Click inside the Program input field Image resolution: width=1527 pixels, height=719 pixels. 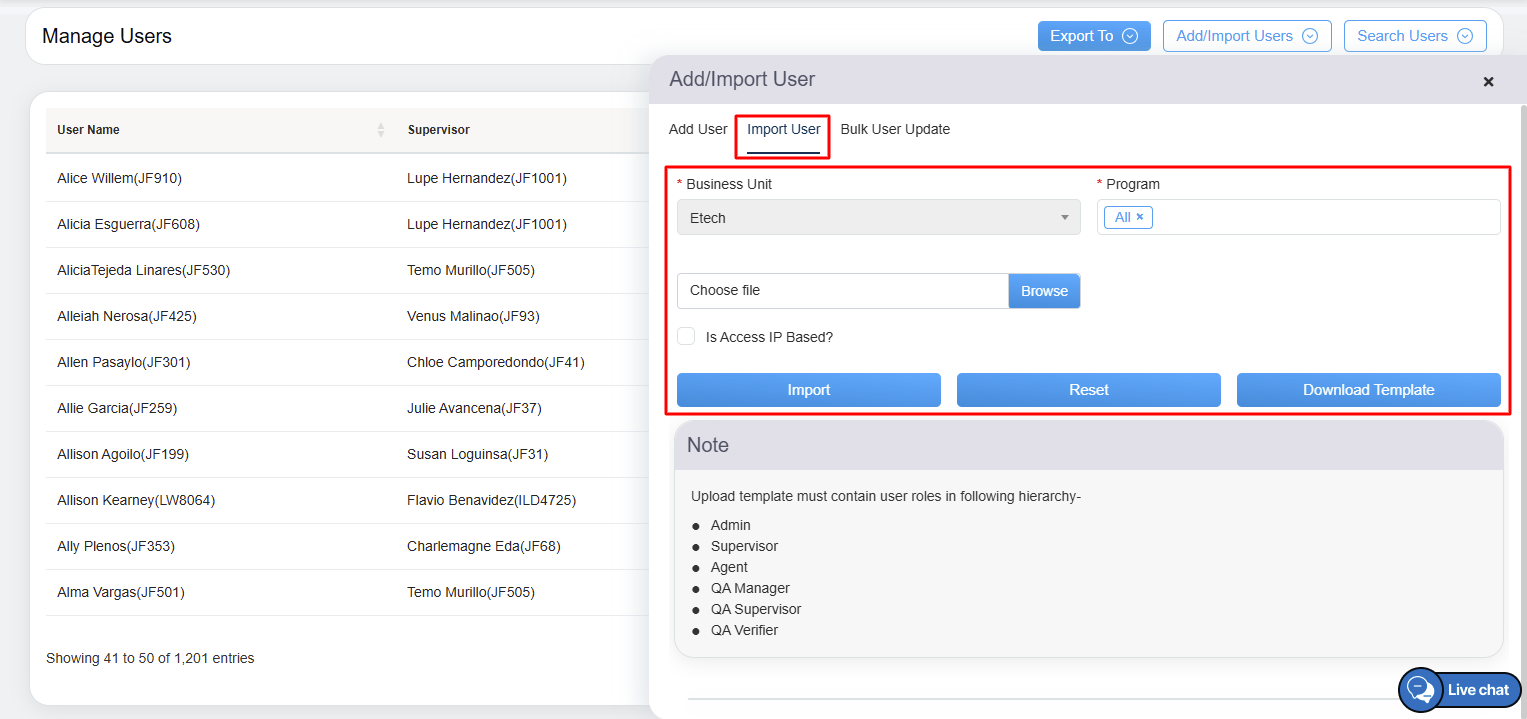(x=1320, y=217)
